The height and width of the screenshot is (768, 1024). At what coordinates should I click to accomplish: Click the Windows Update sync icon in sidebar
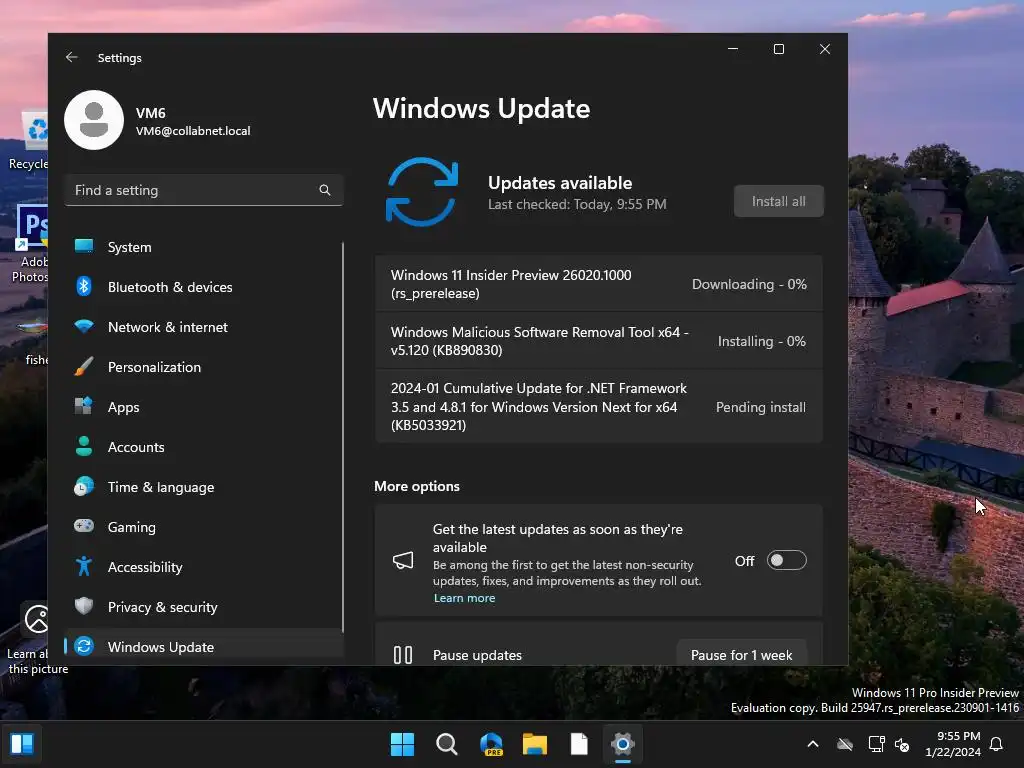tap(84, 647)
